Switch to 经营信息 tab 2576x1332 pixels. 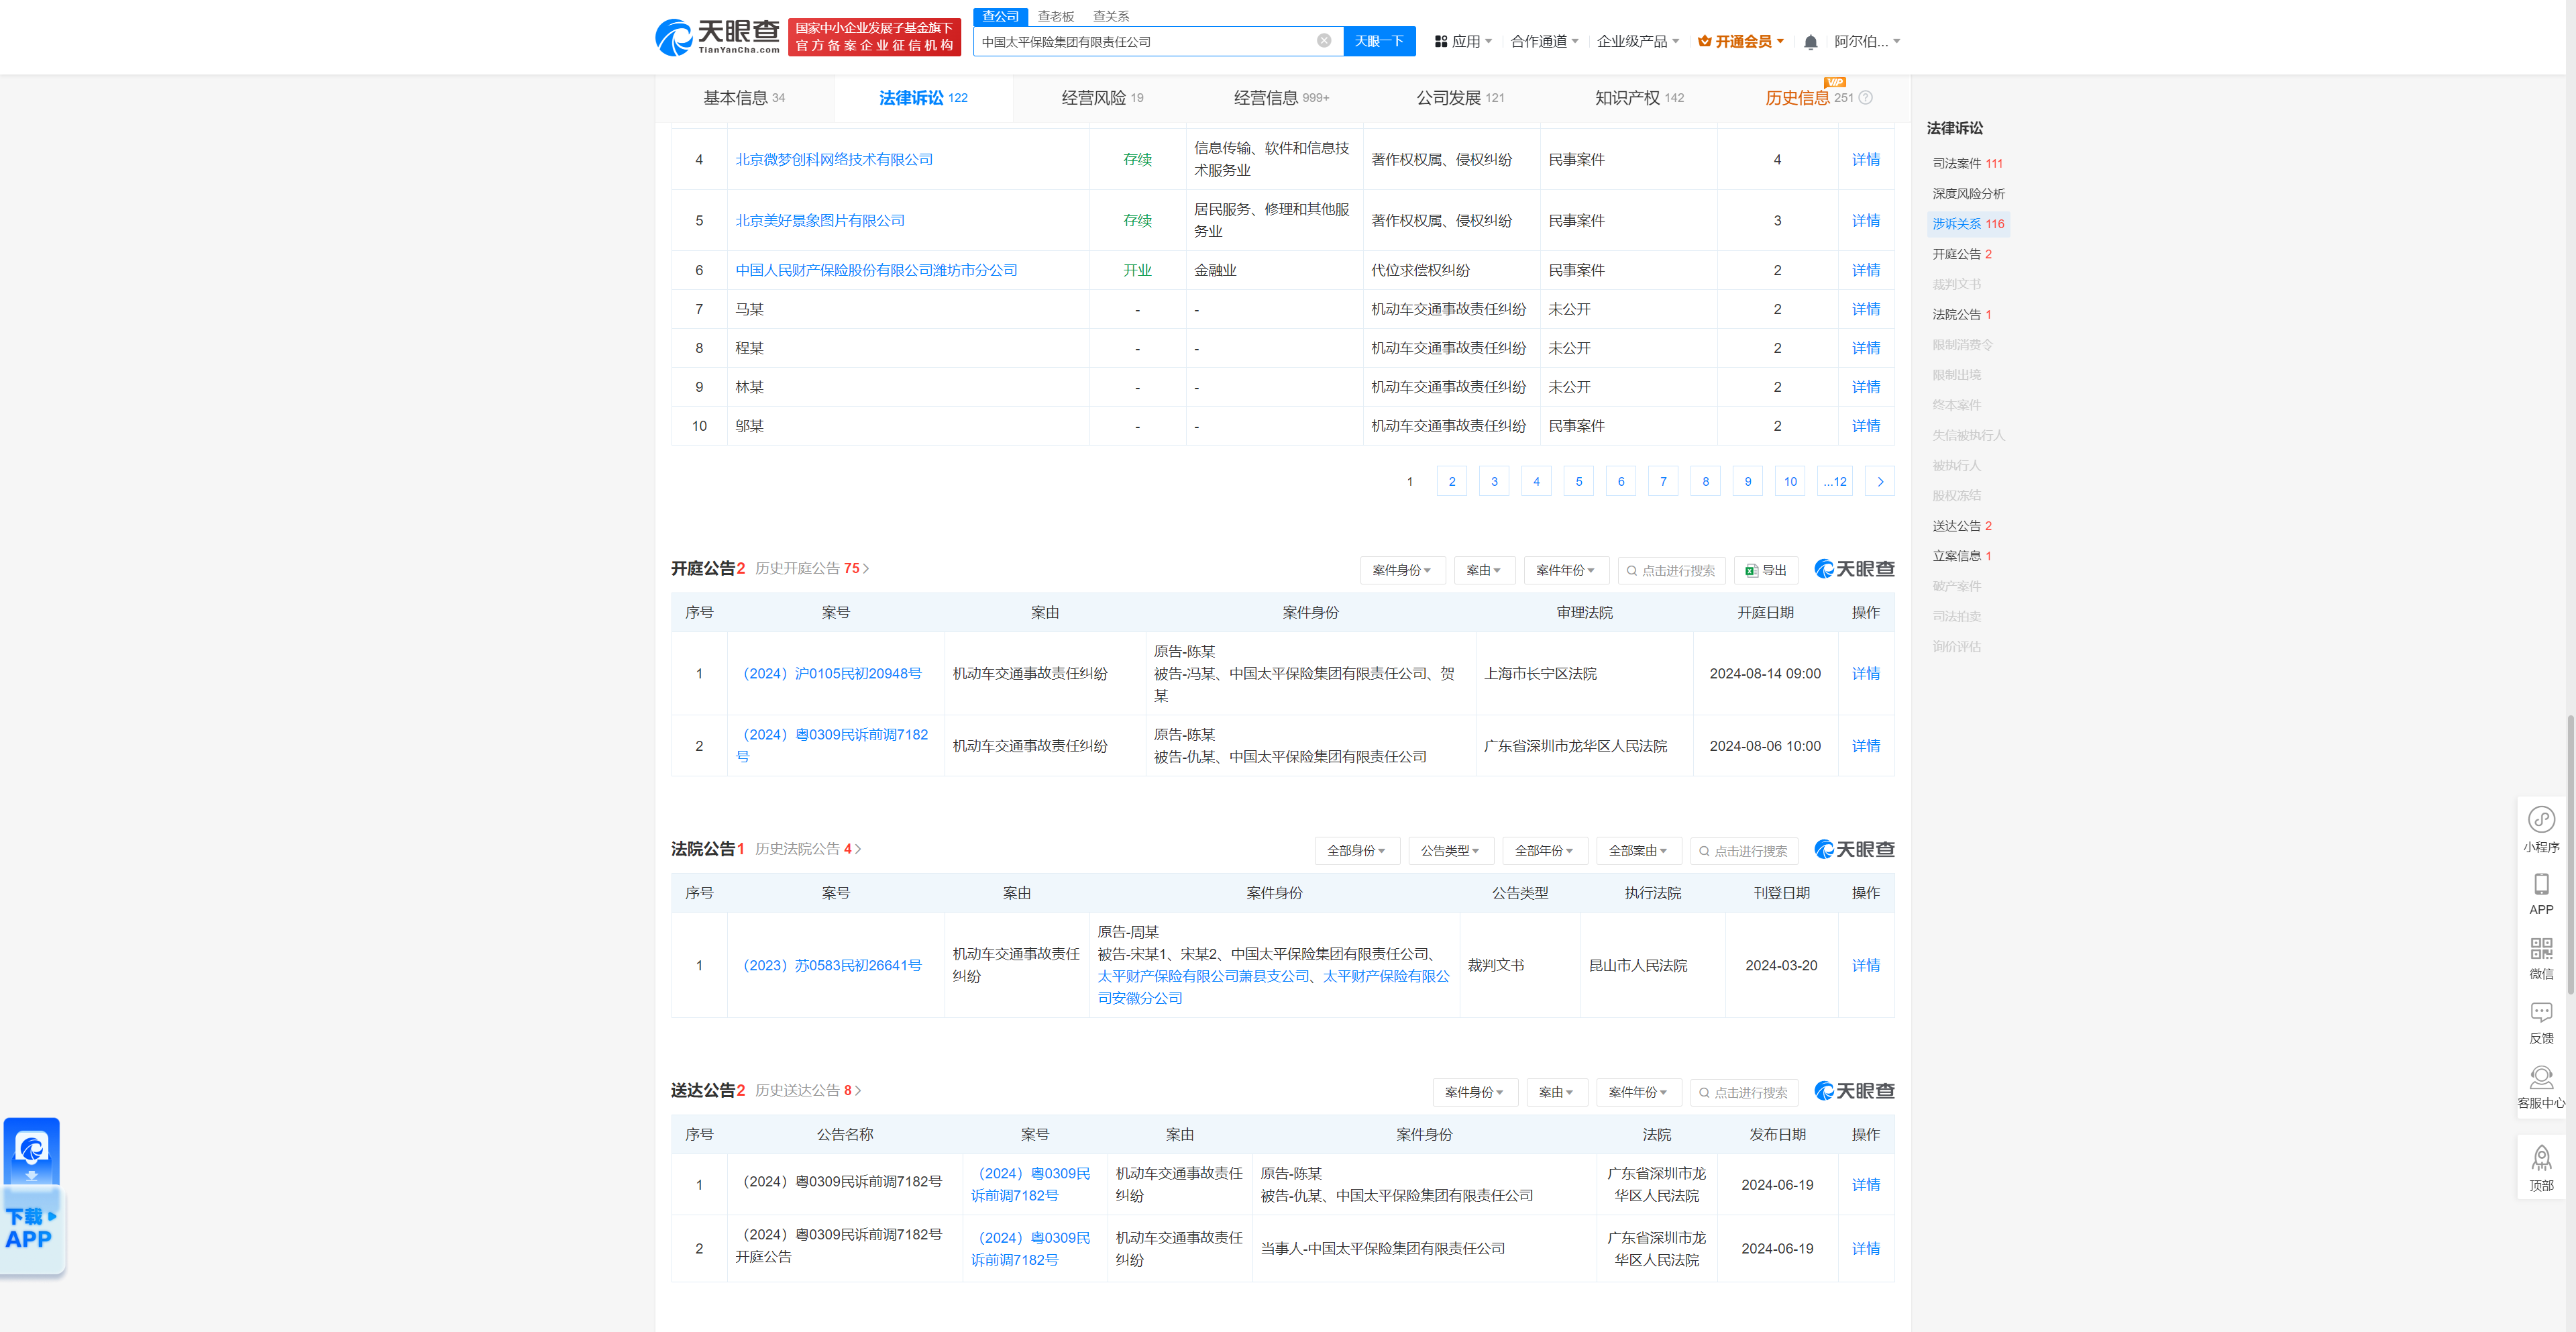tap(1281, 98)
